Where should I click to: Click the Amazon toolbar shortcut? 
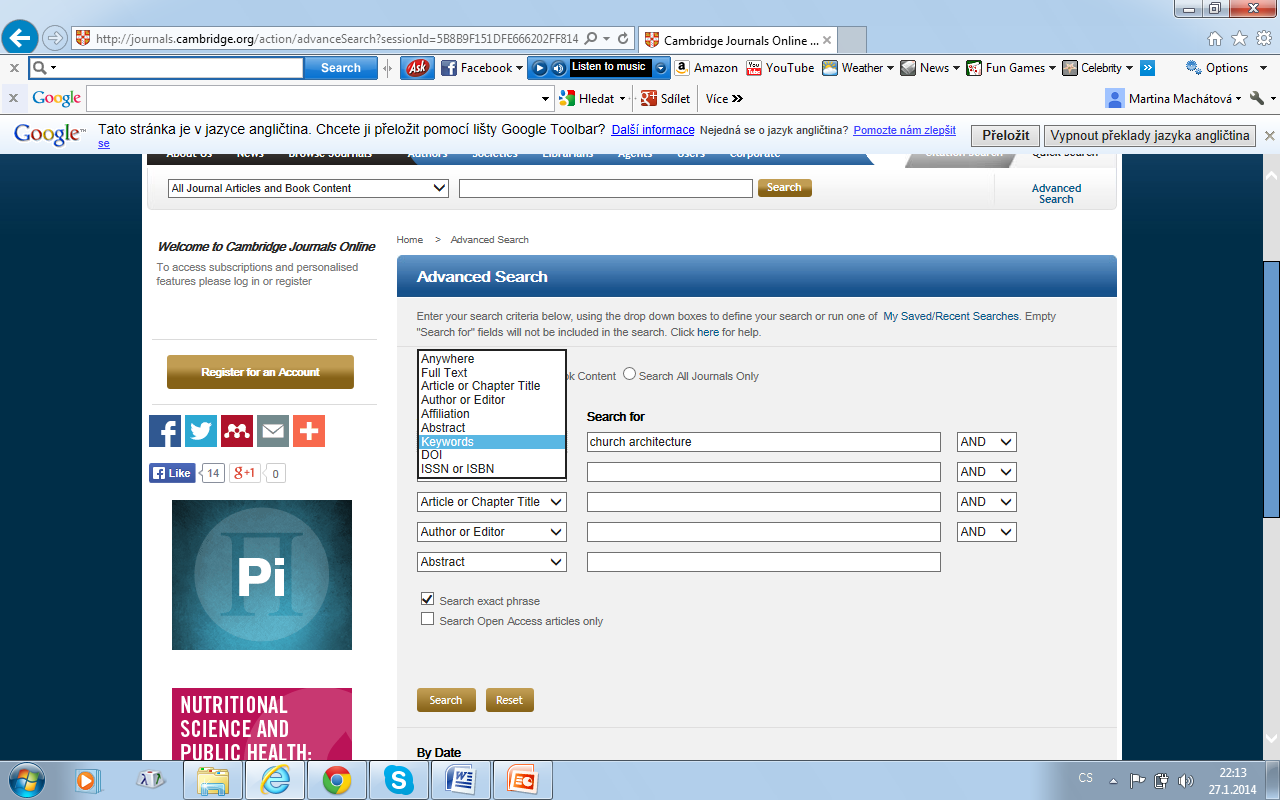(x=706, y=68)
